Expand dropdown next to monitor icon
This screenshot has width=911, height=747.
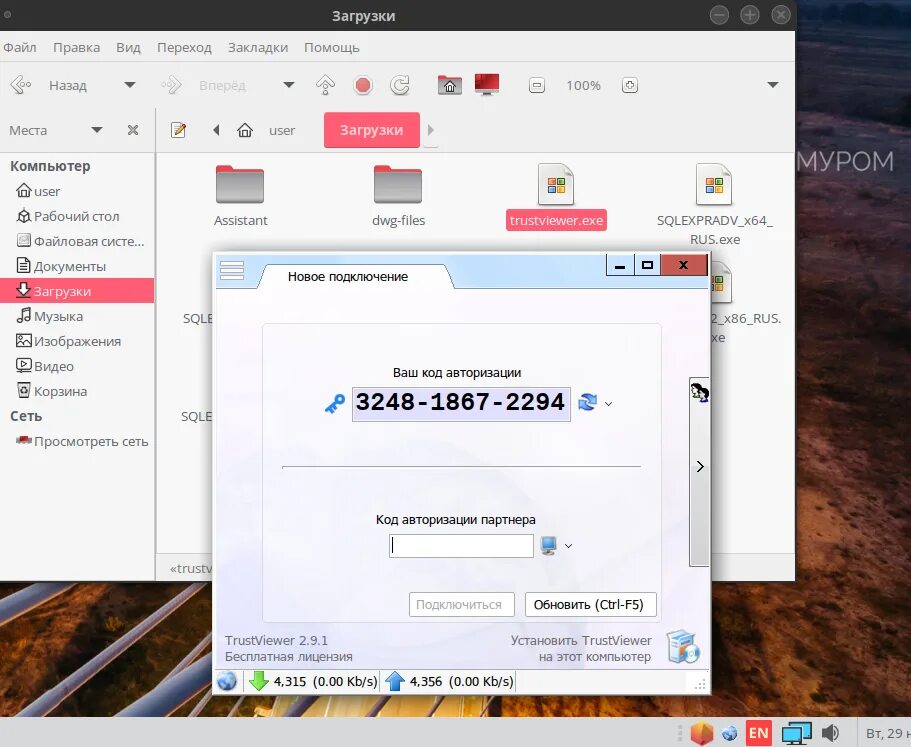coord(568,546)
